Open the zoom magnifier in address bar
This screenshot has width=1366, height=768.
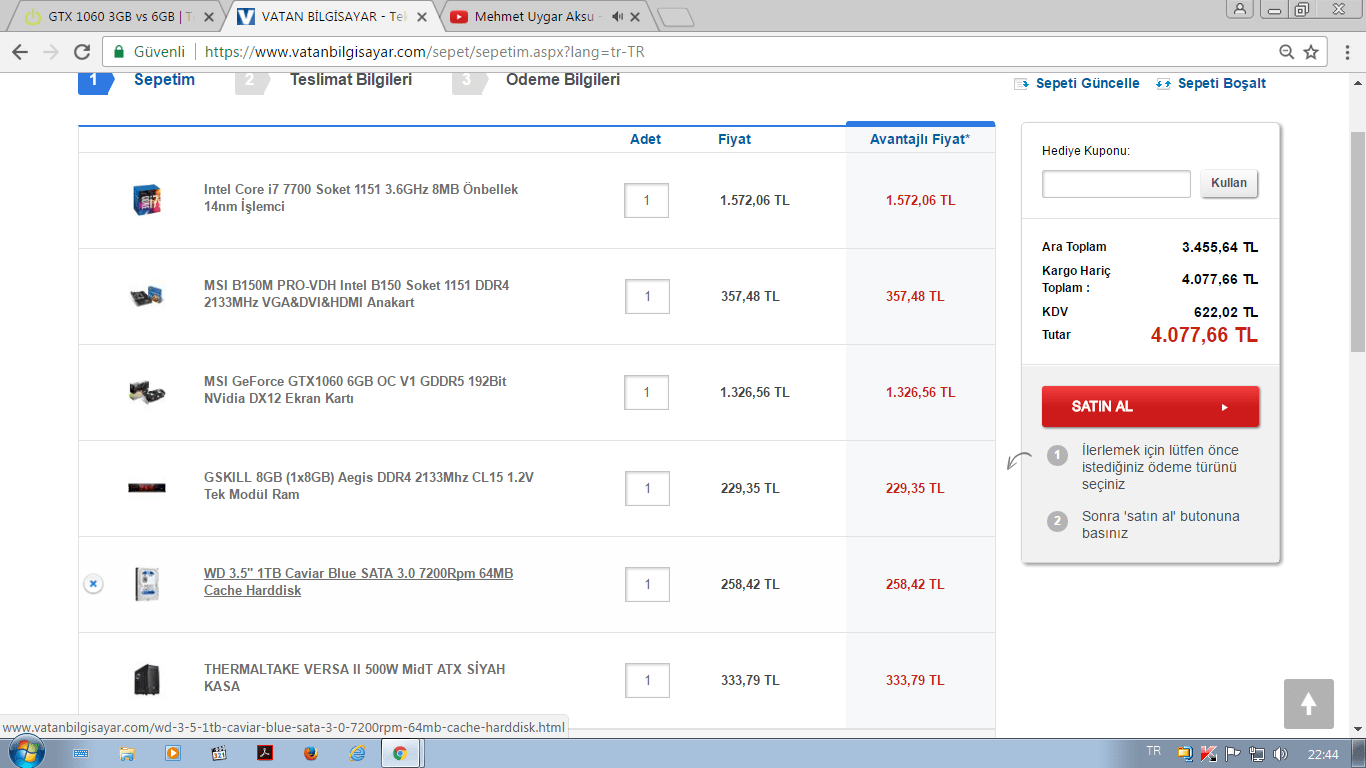click(x=1287, y=52)
